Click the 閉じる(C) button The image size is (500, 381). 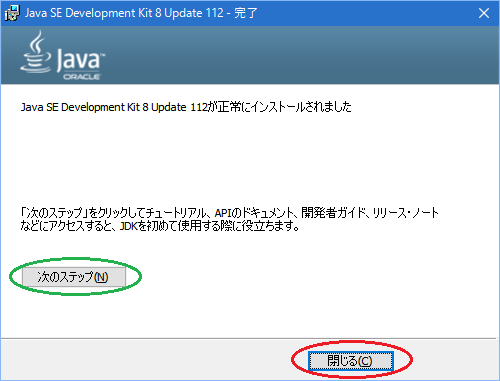click(350, 360)
